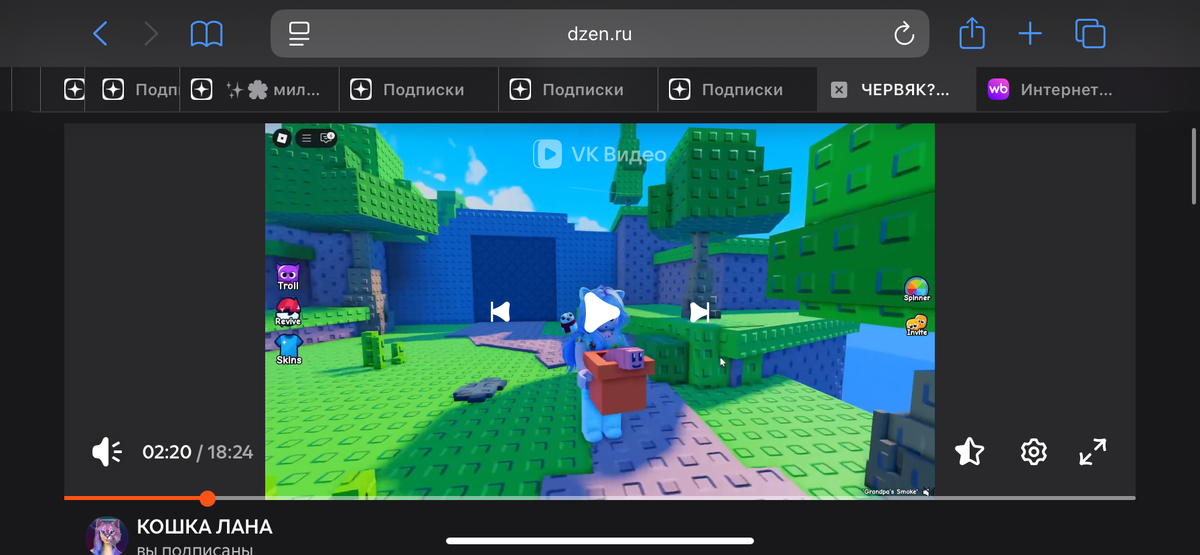Click the КОШКА ЛАНА channel avatar

click(x=107, y=537)
